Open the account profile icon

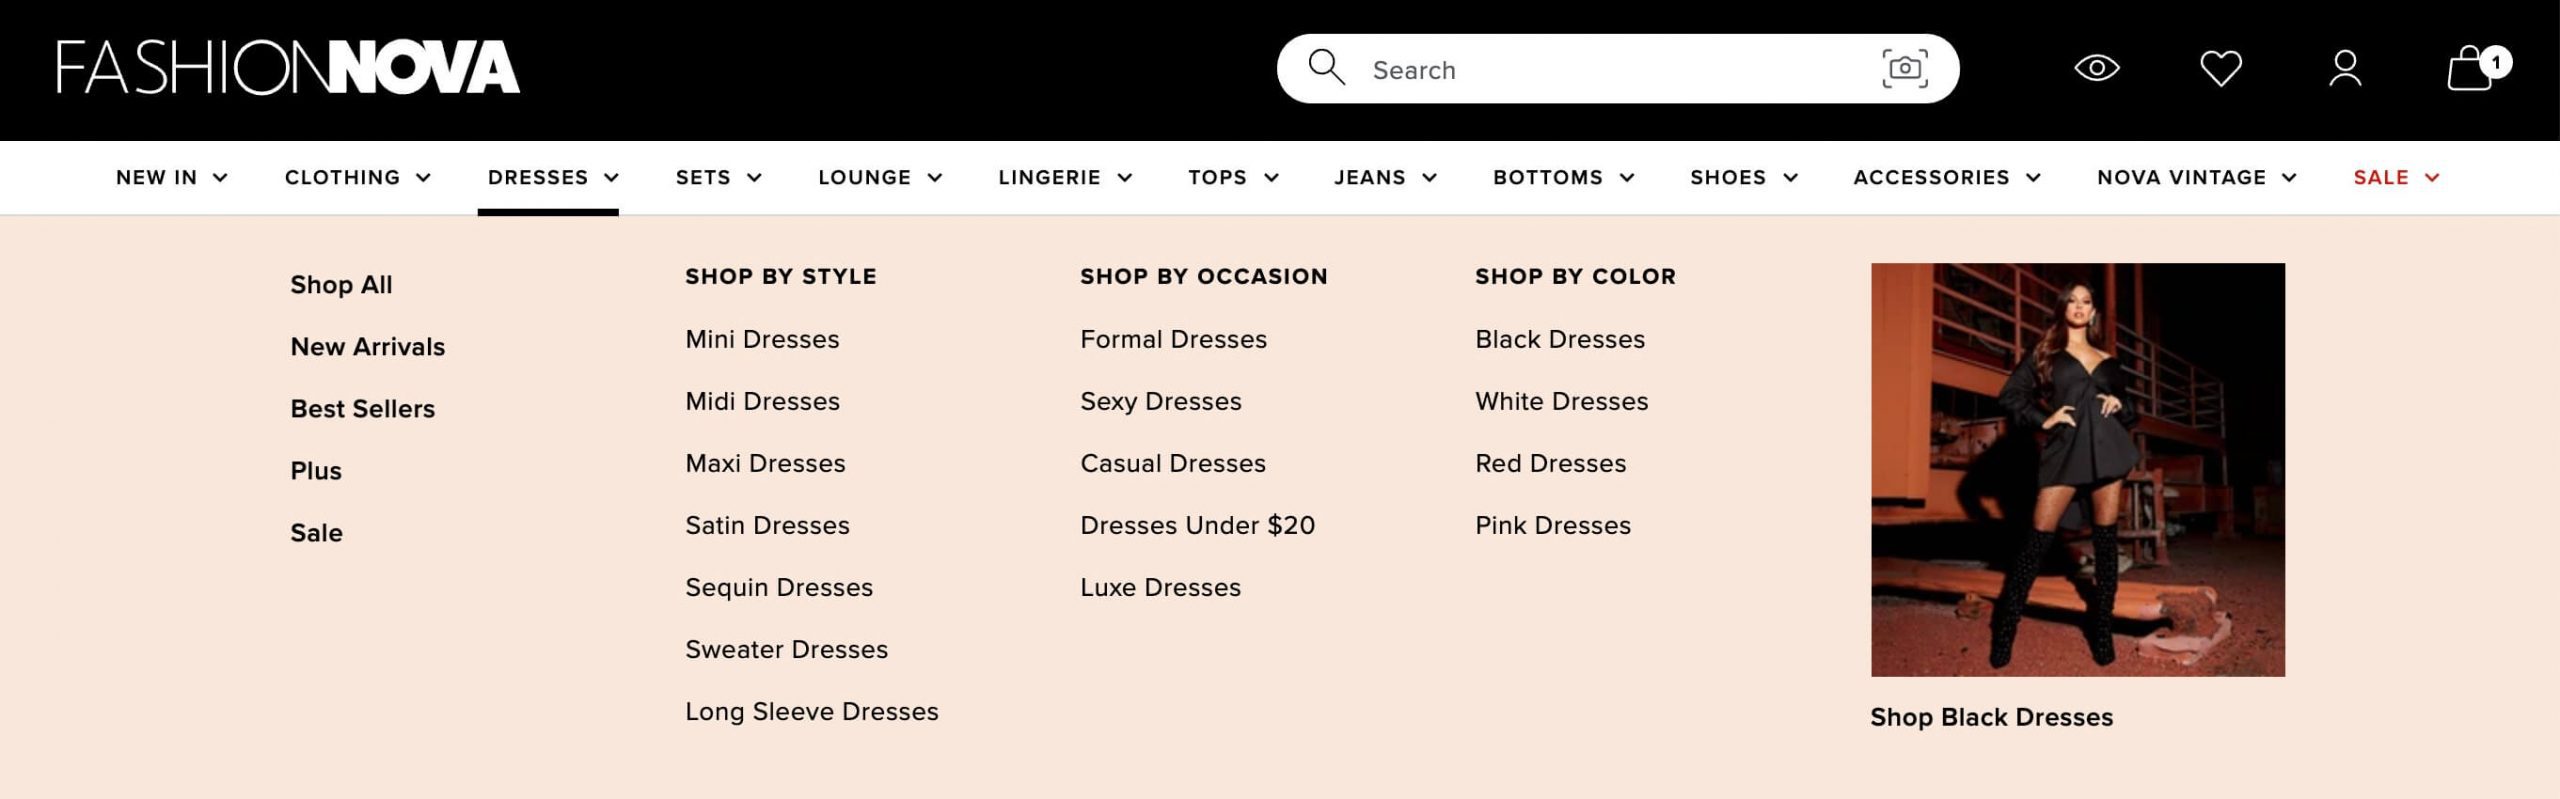coord(2344,68)
